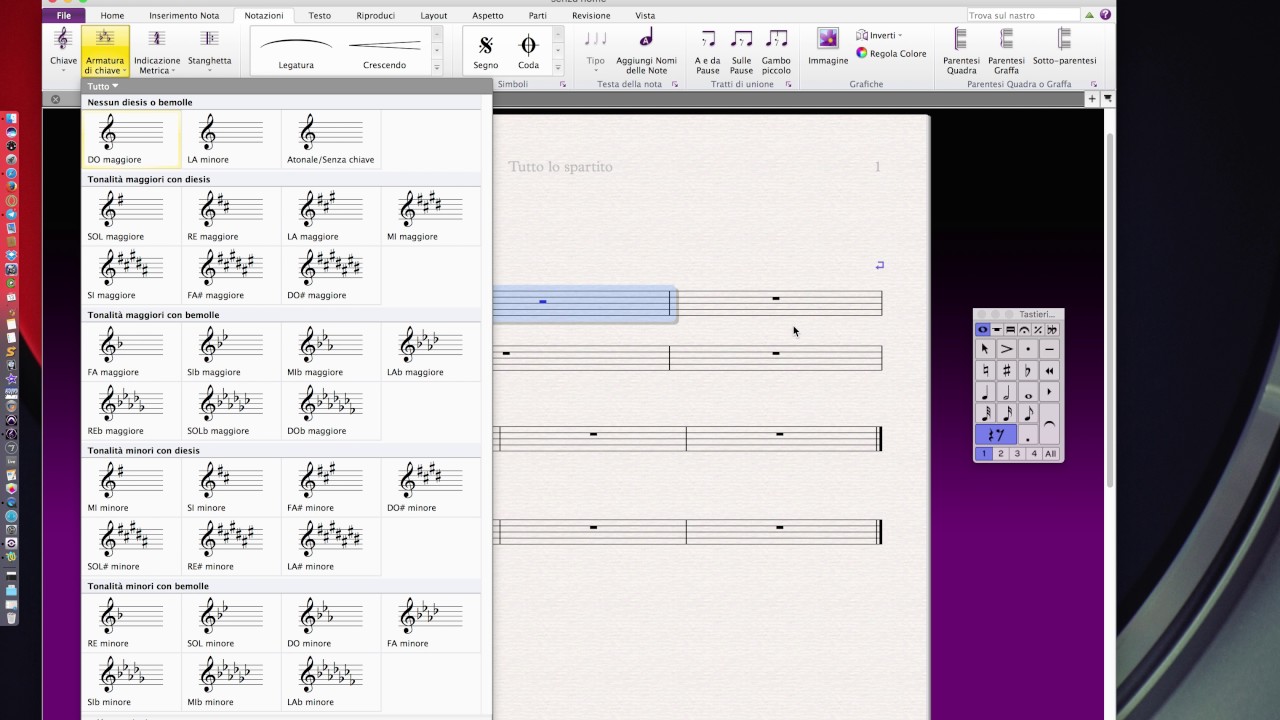Select All voices in keypad
The image size is (1280, 720).
click(x=1051, y=454)
